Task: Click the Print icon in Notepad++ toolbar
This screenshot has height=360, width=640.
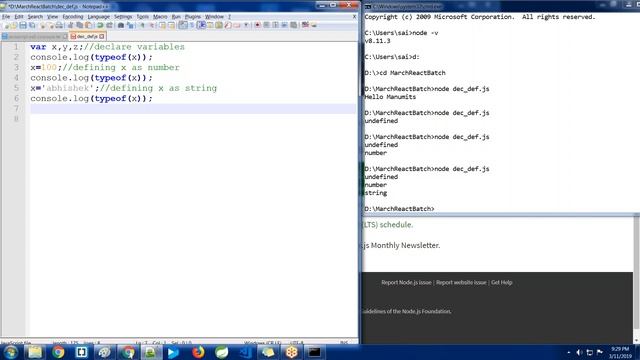Action: 60,25
